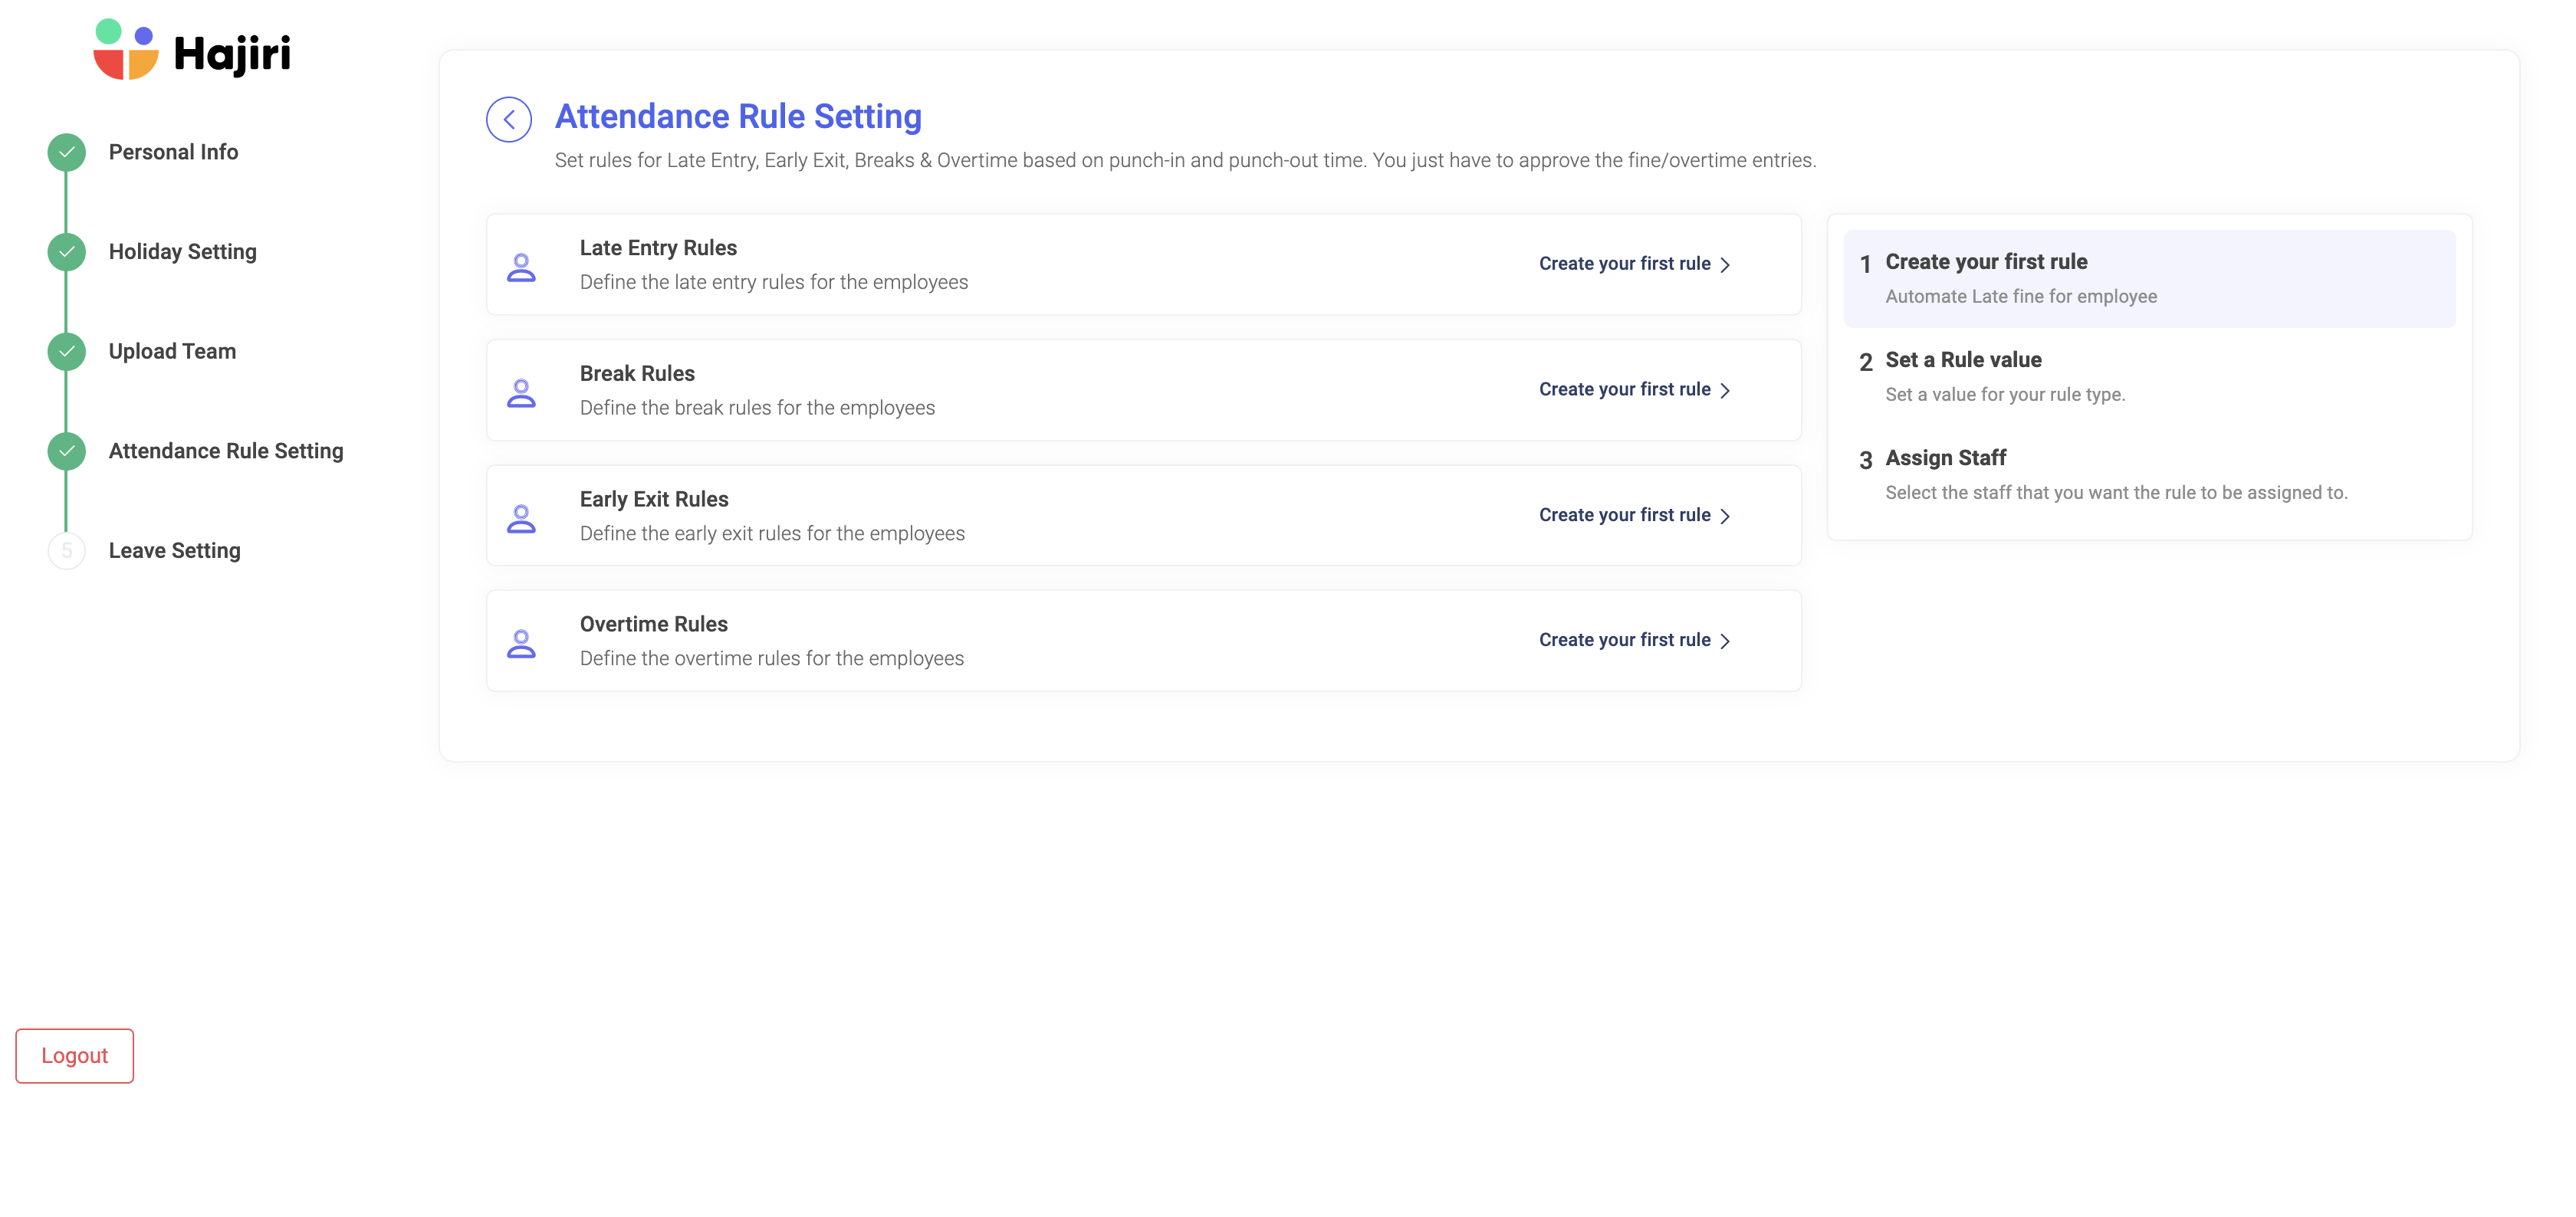
Task: Click the 'Set rules for Late Entry' subtitle
Action: (x=1185, y=161)
